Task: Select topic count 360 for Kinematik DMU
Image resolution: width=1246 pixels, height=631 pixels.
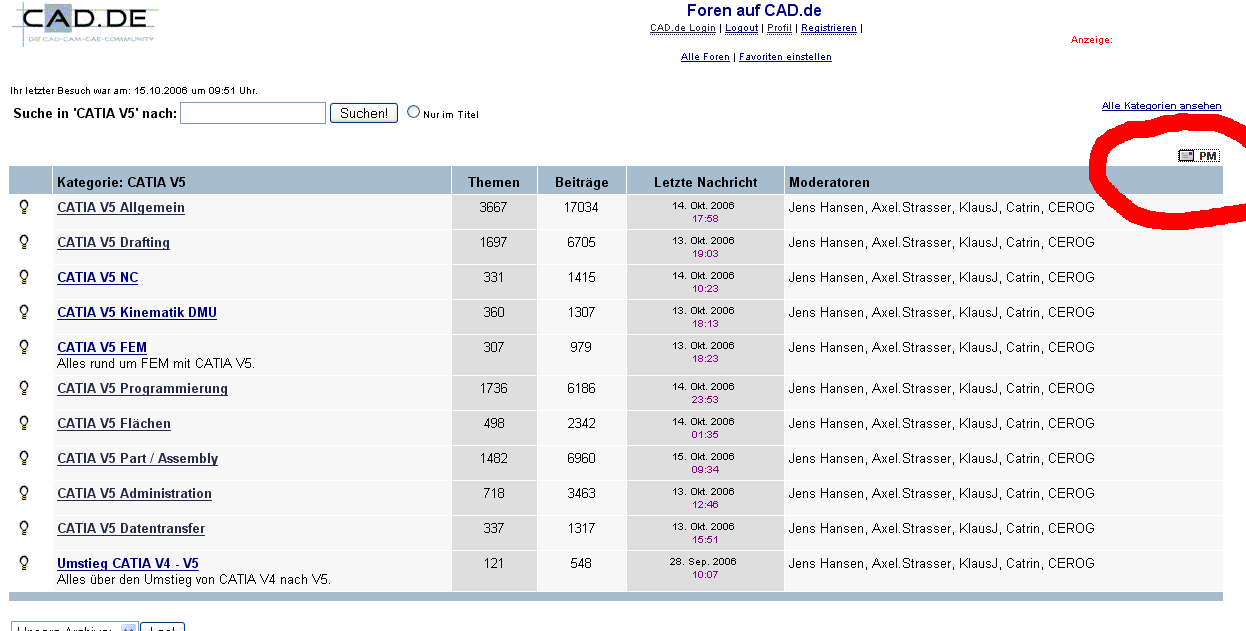Action: pyautogui.click(x=494, y=312)
